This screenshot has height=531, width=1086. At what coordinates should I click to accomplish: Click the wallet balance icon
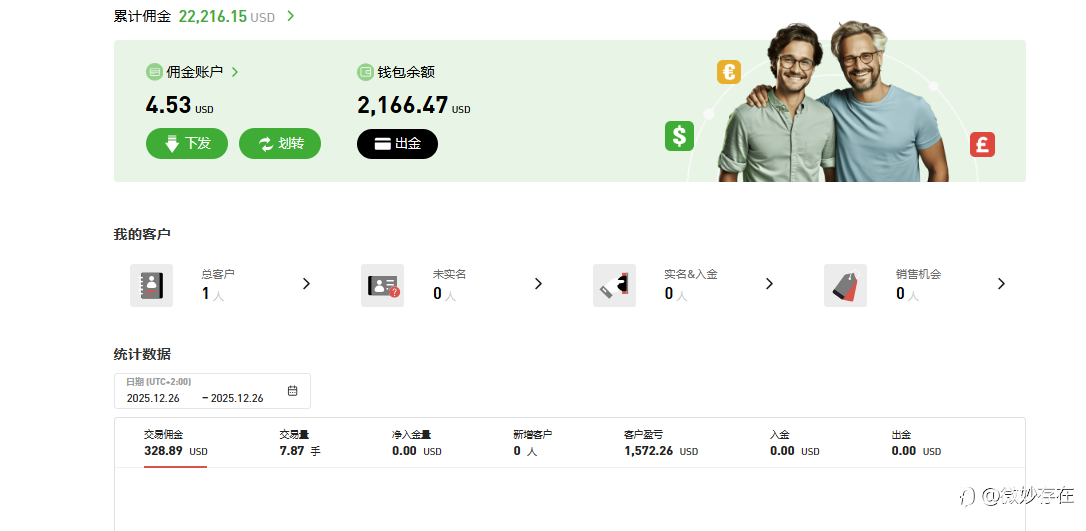(365, 72)
